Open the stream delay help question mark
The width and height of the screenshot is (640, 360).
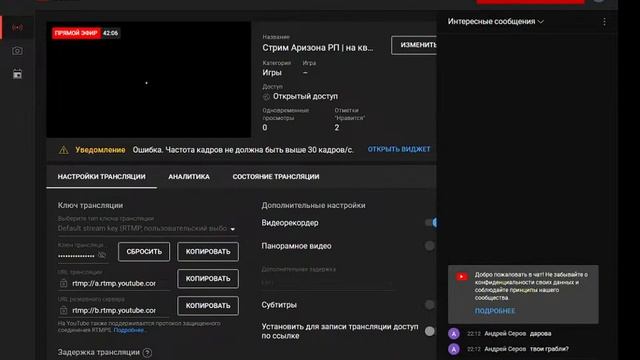point(147,353)
